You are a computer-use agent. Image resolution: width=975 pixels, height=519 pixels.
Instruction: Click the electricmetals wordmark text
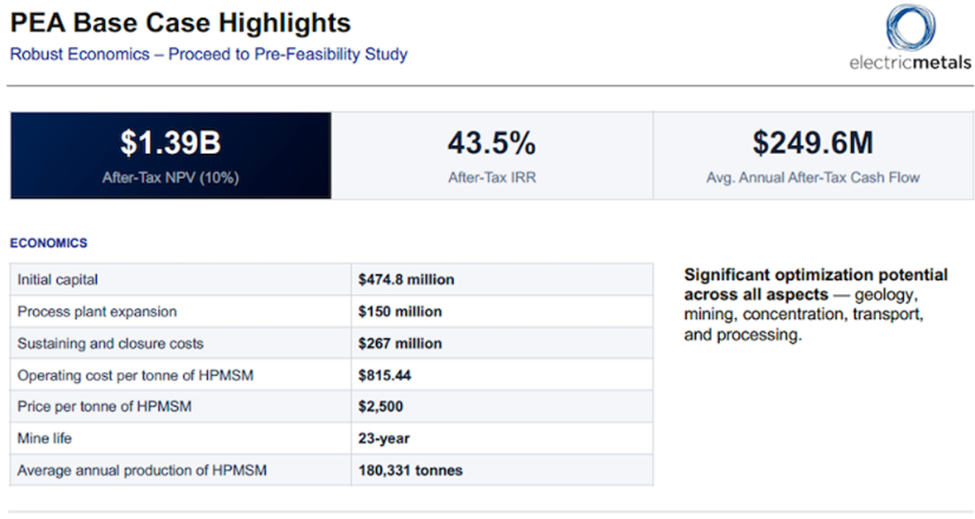click(909, 62)
